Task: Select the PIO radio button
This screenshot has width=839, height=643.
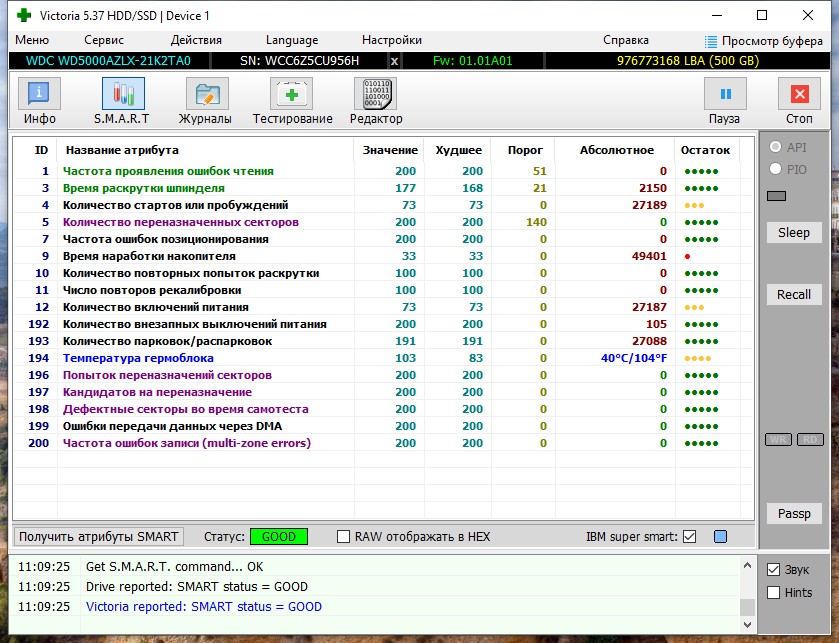Action: [x=775, y=169]
